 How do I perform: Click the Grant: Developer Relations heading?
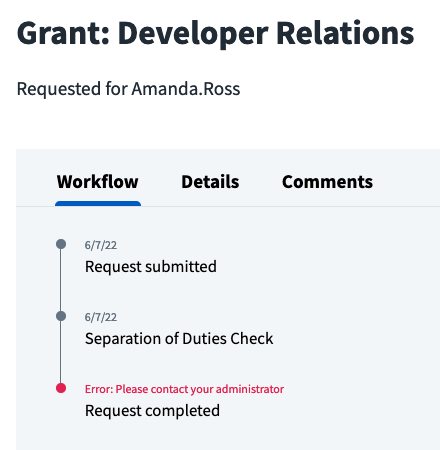pos(215,34)
